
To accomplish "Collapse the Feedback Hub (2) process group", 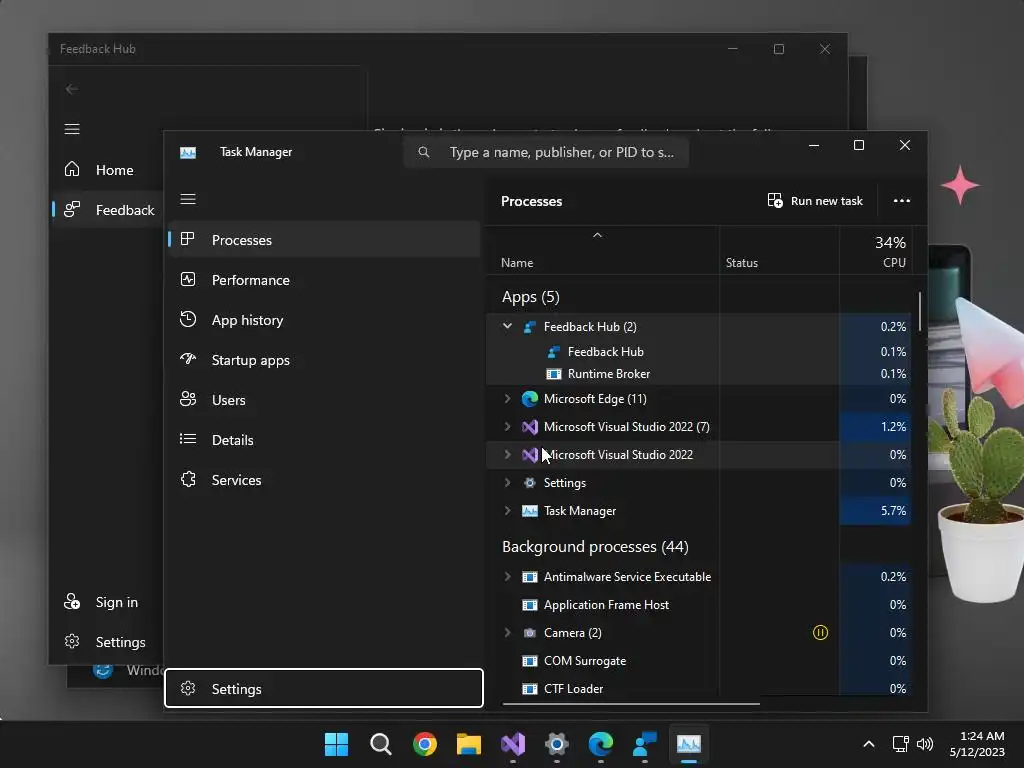I will tap(507, 326).
